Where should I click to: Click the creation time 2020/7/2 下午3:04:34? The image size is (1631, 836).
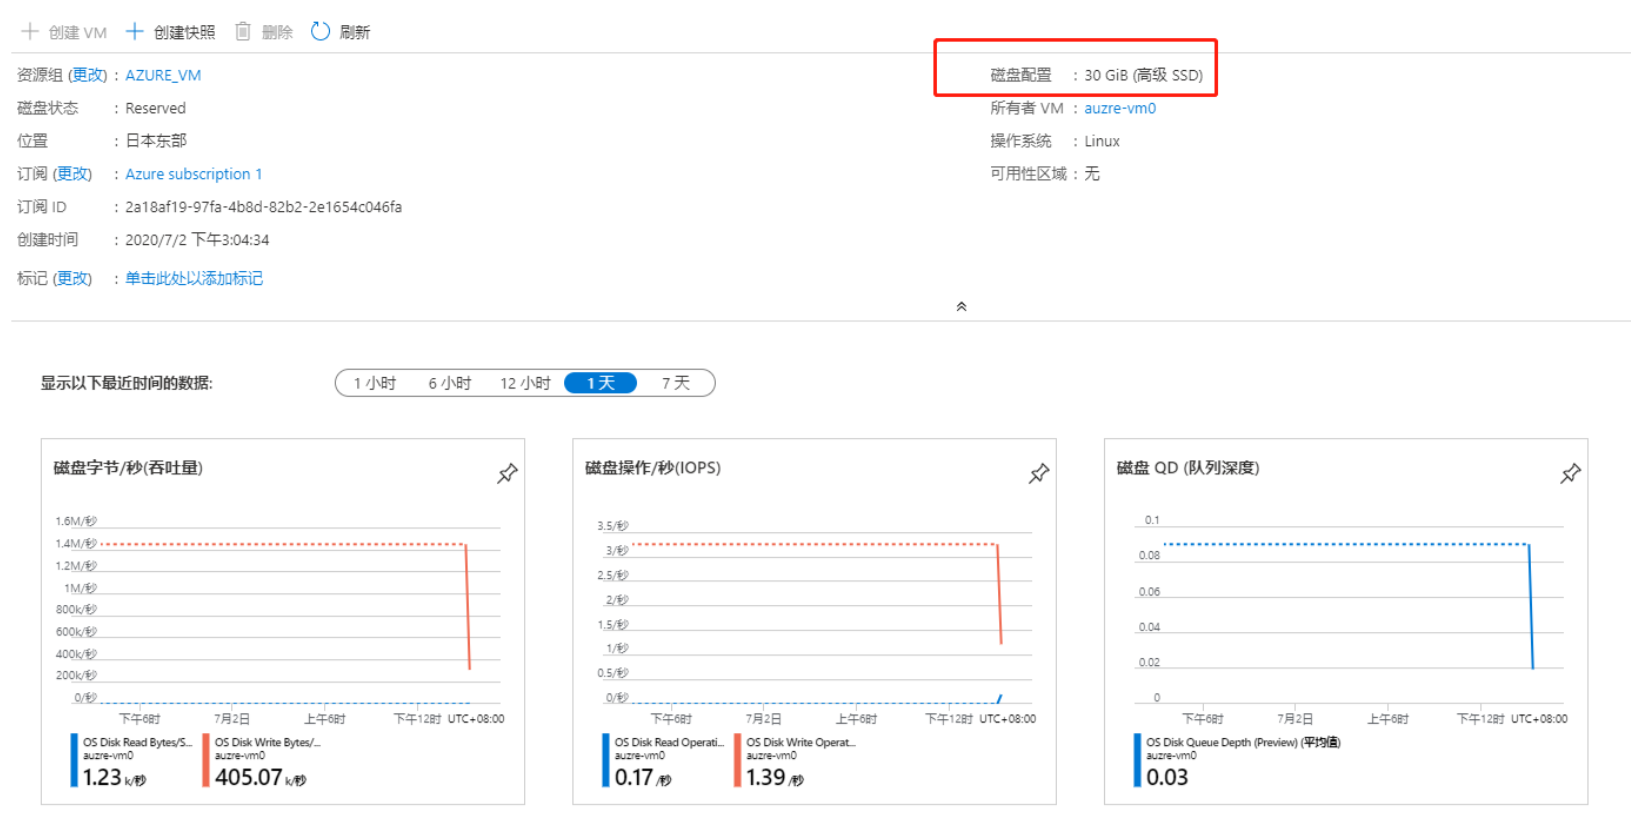tap(197, 240)
